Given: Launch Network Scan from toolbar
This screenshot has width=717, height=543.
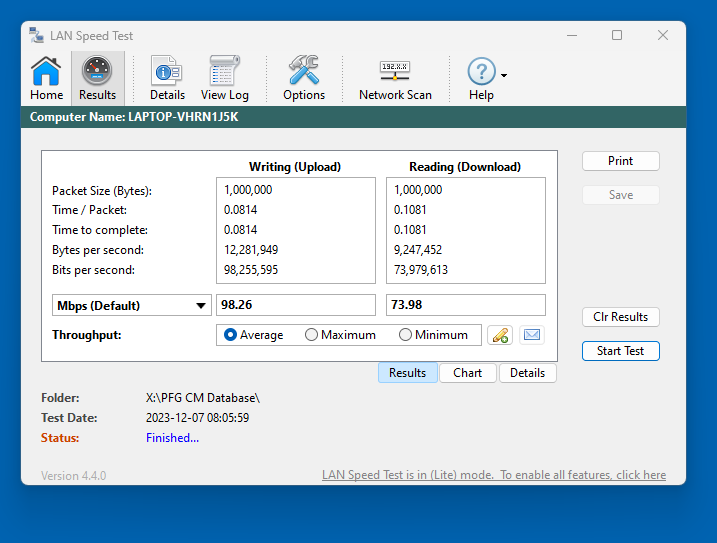Looking at the screenshot, I should point(395,78).
